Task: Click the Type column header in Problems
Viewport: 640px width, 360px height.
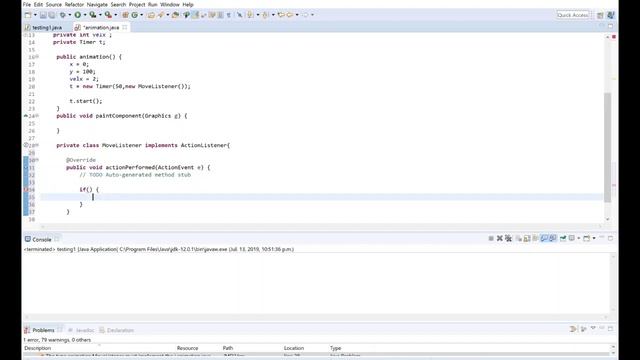Action: point(336,348)
